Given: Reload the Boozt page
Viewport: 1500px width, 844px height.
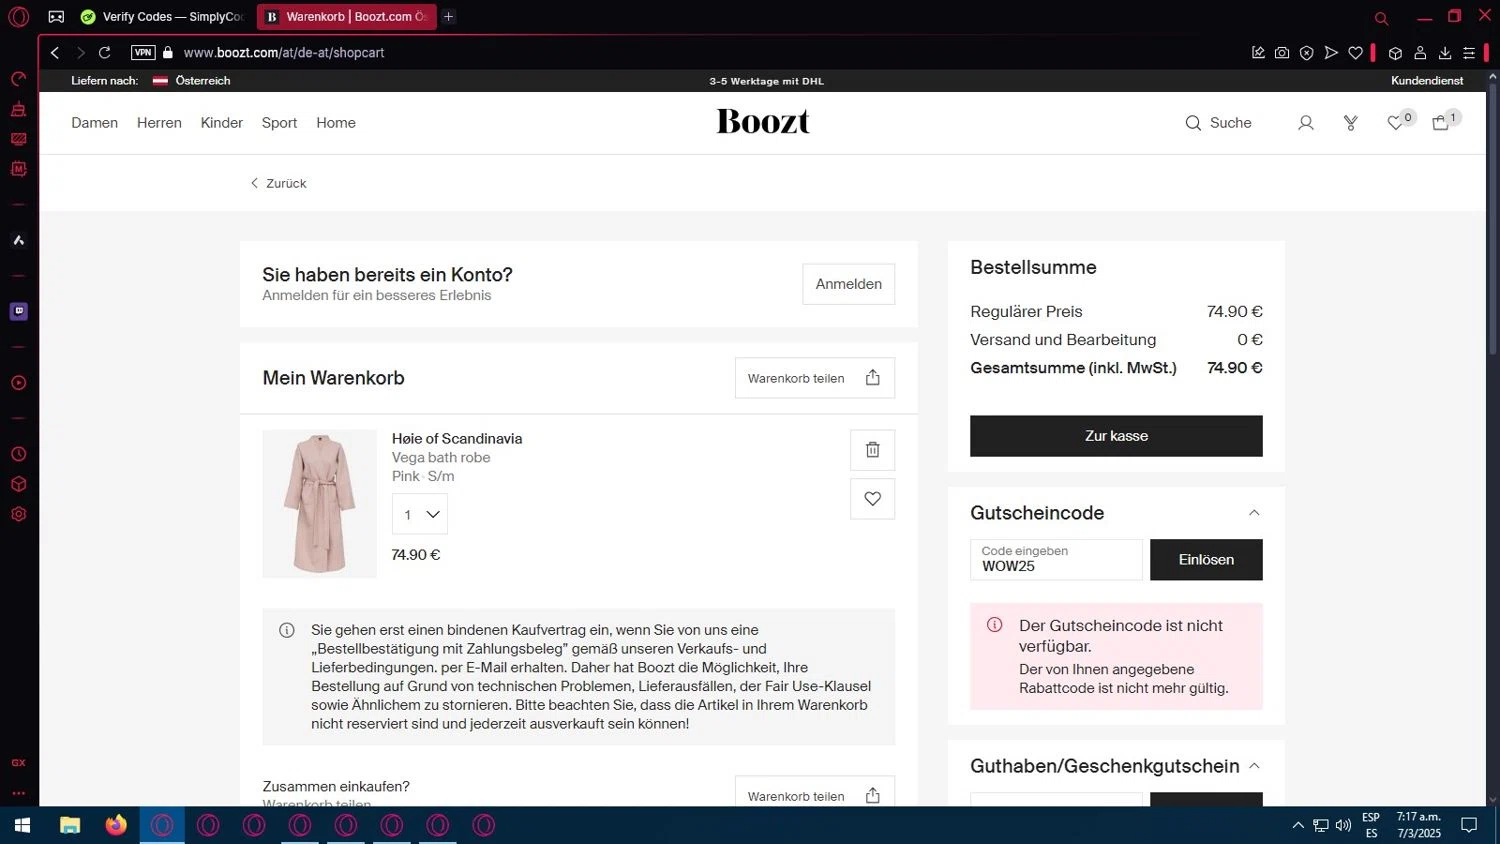Looking at the screenshot, I should click(x=104, y=53).
